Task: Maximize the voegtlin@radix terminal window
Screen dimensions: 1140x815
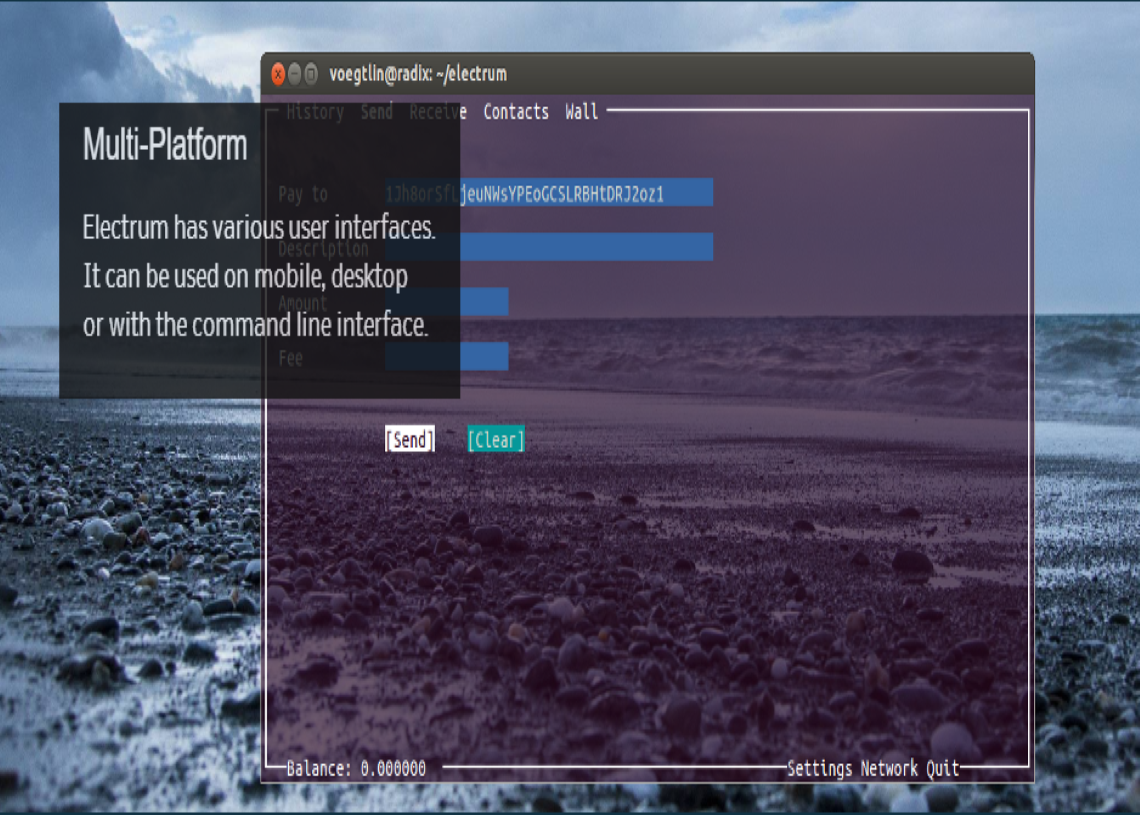Action: coord(311,73)
